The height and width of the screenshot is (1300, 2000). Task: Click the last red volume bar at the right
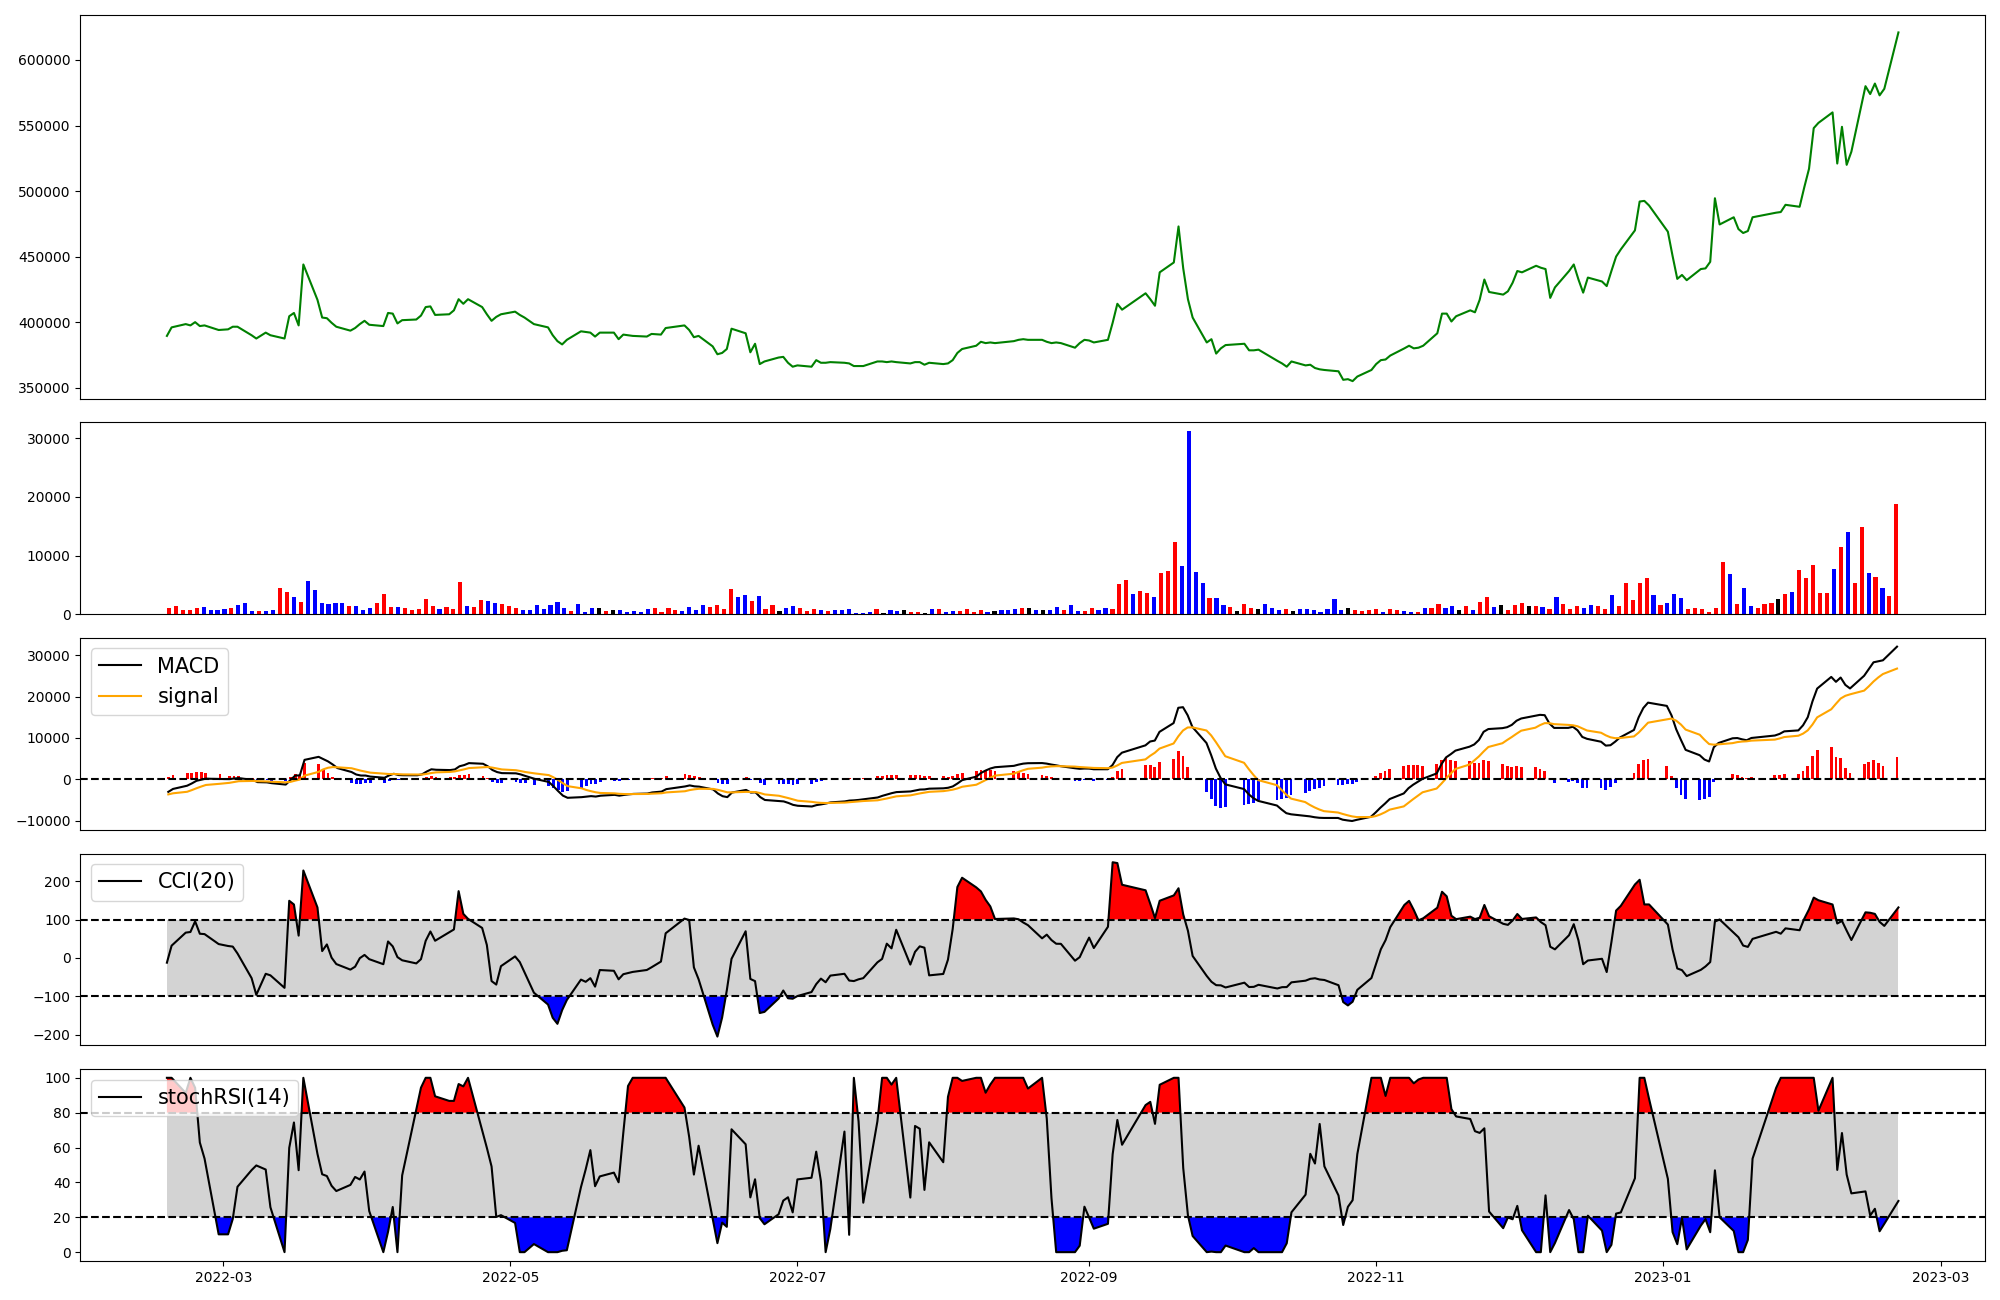click(1895, 559)
